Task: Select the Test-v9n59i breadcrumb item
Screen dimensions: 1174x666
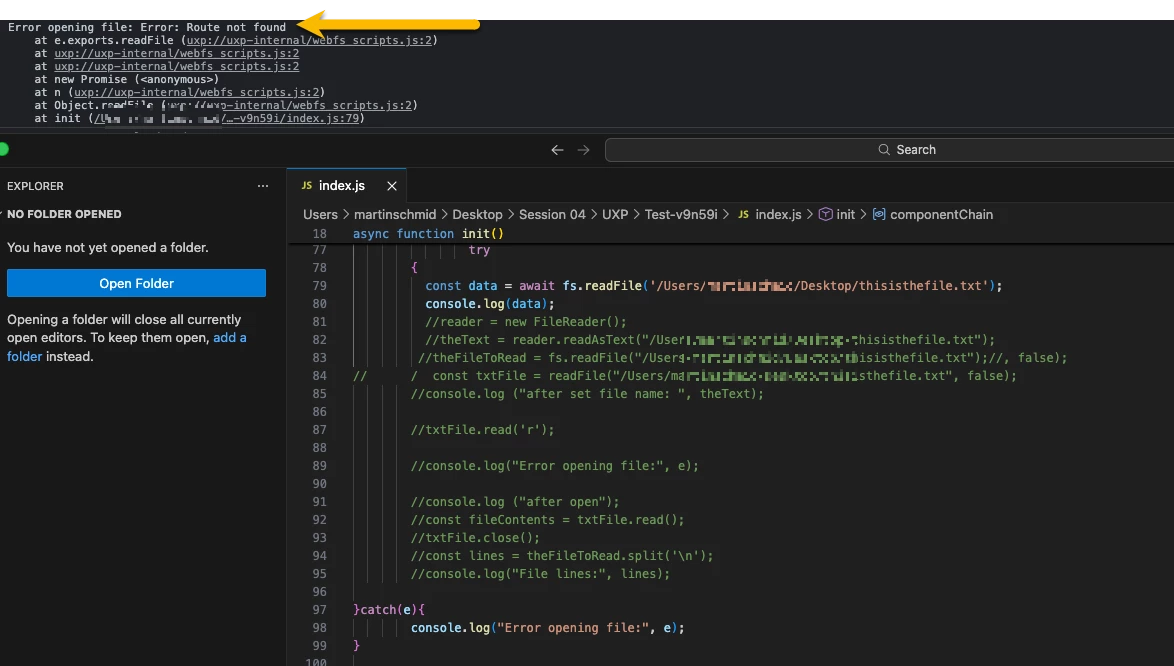Action: [x=681, y=215]
